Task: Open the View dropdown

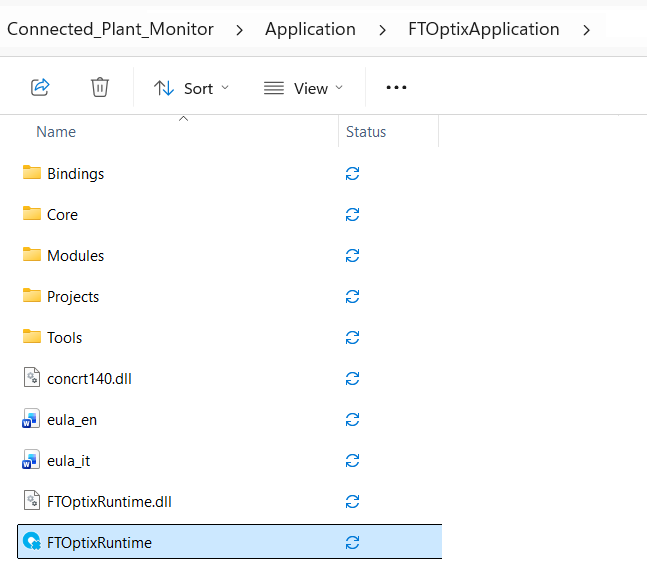Action: click(x=303, y=88)
